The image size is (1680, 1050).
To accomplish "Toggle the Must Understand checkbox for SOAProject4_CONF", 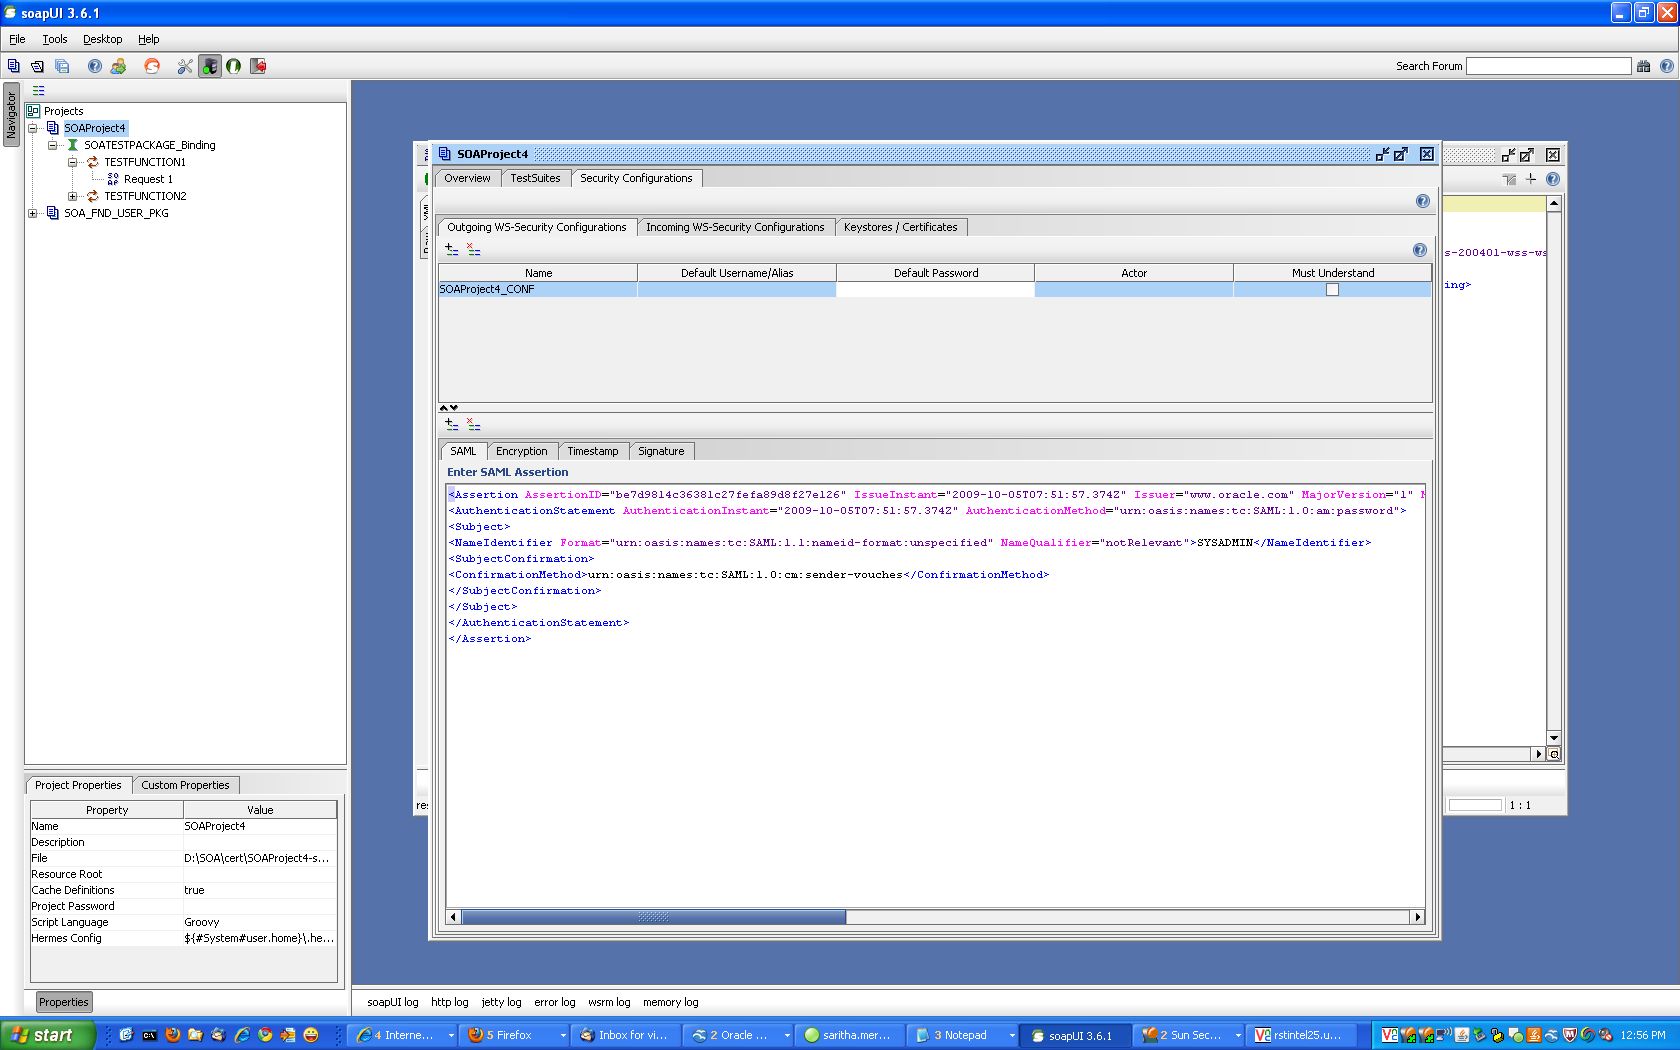I will (1332, 290).
